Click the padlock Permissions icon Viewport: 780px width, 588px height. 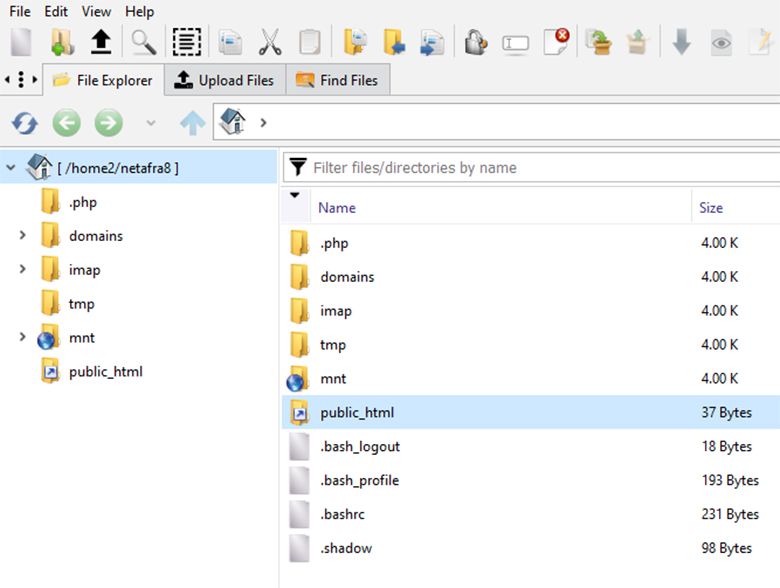[x=476, y=42]
